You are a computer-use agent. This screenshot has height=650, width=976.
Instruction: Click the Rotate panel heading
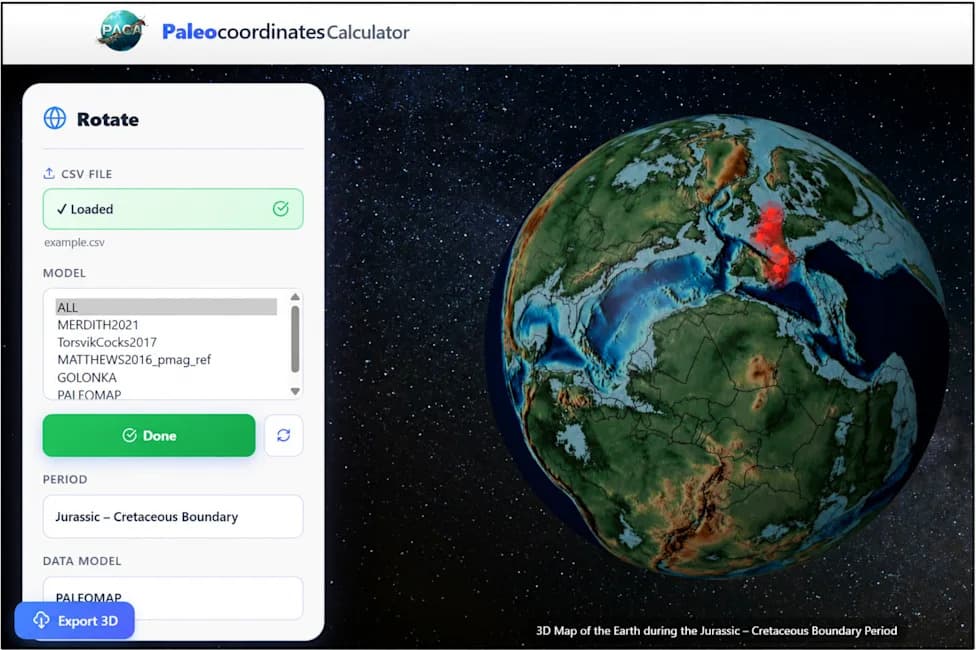(108, 119)
